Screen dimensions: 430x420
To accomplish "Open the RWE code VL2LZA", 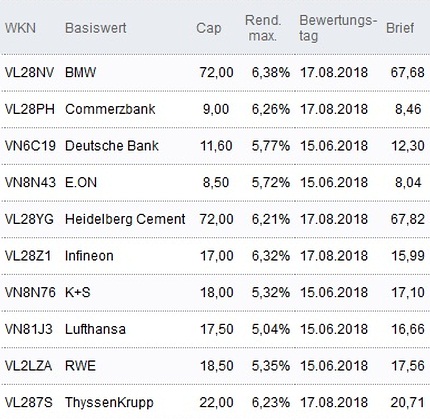I will 28,366.
